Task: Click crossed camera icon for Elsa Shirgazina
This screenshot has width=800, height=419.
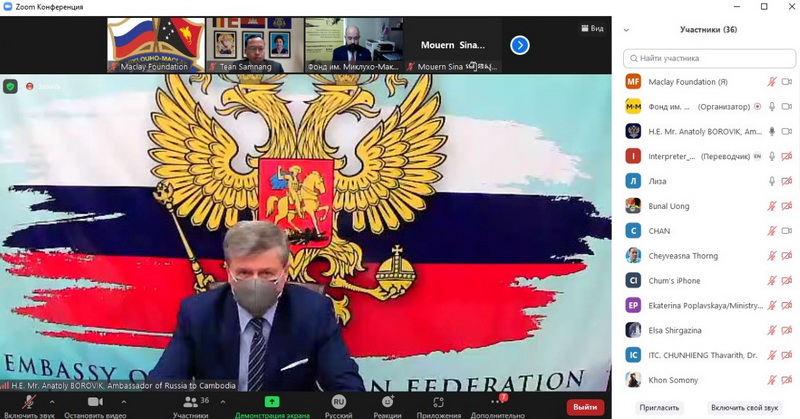Action: [x=787, y=330]
